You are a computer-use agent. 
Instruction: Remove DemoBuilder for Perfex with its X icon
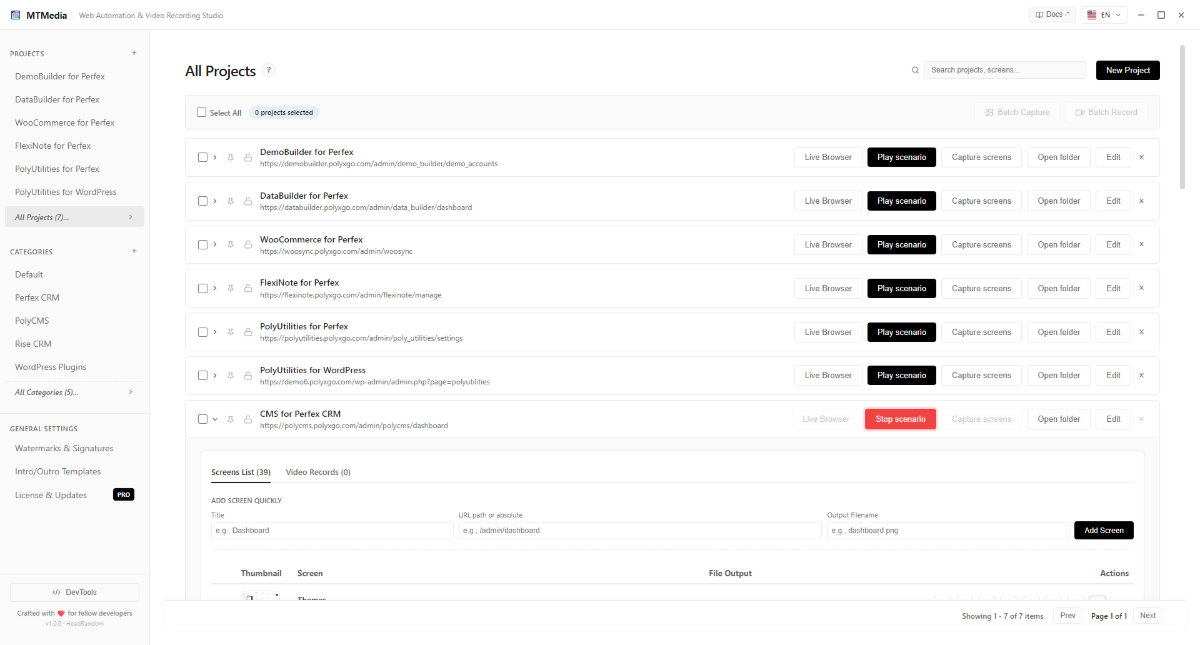(x=1141, y=157)
